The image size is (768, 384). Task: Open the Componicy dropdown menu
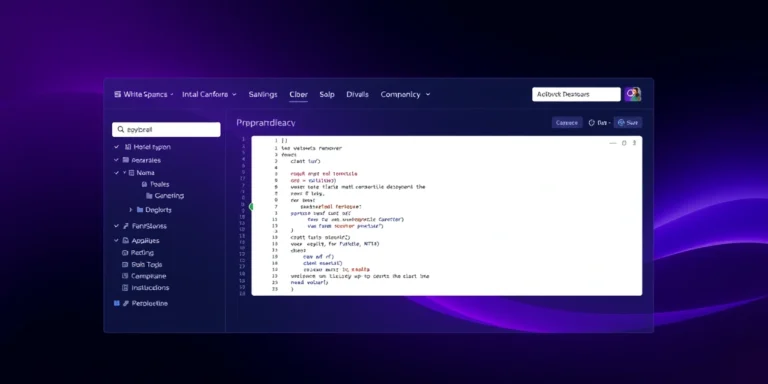[405, 95]
